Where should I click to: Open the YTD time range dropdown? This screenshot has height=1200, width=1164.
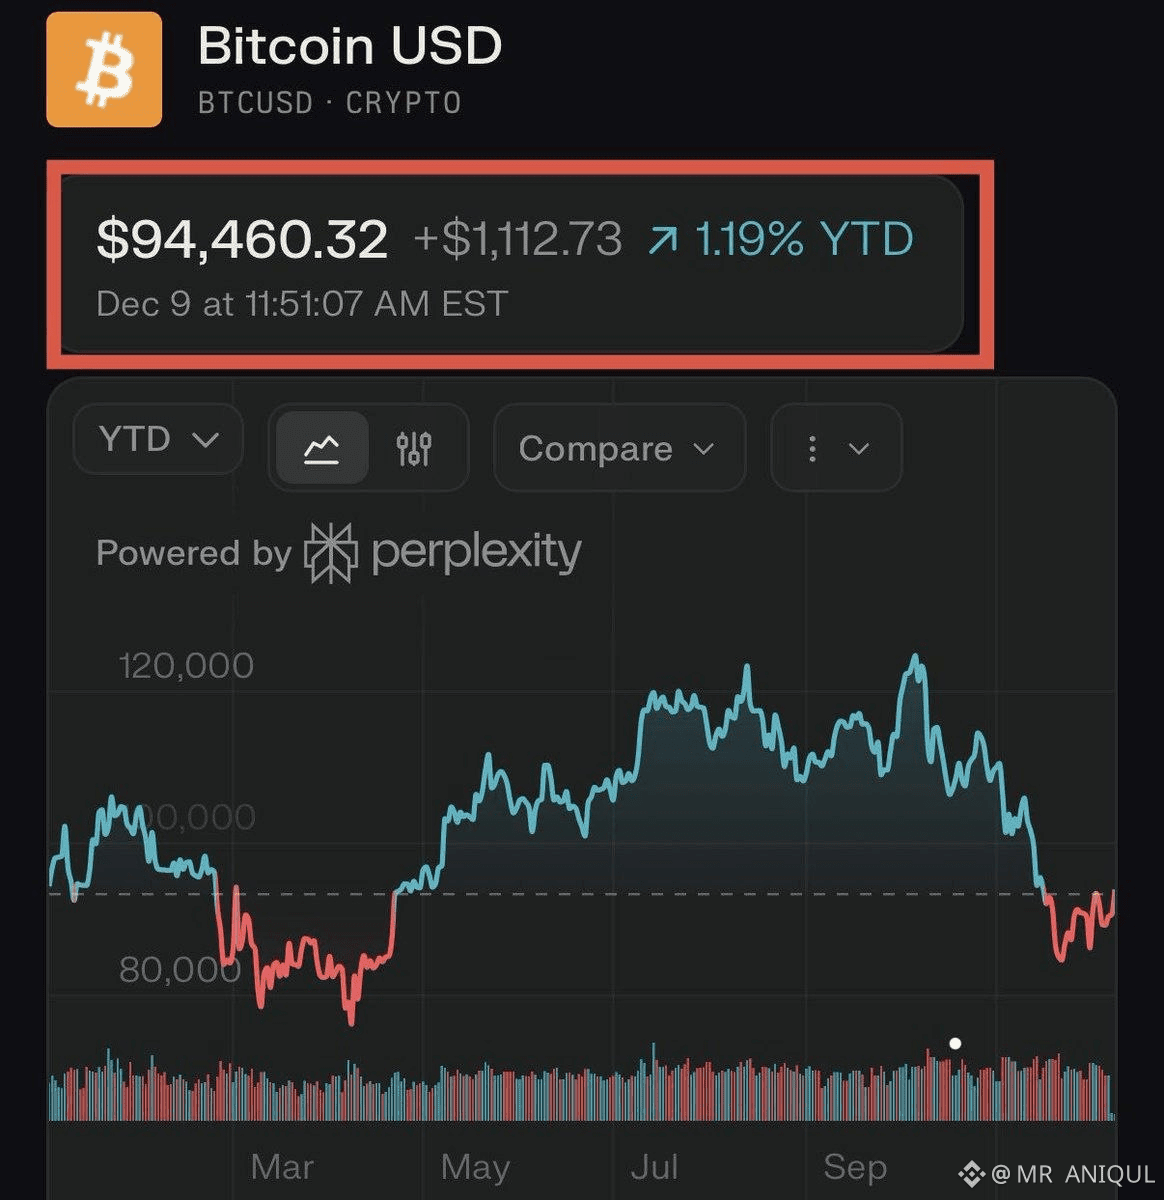tap(158, 439)
